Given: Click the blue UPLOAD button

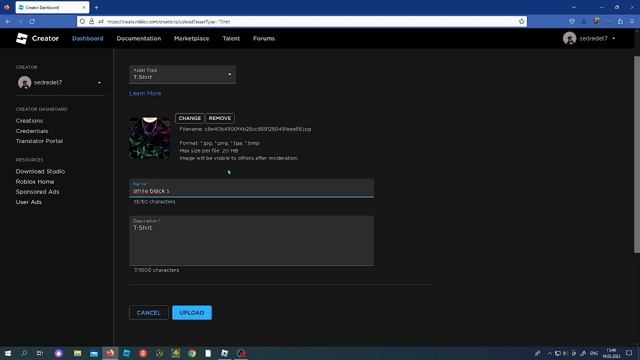Looking at the screenshot, I should pos(192,313).
